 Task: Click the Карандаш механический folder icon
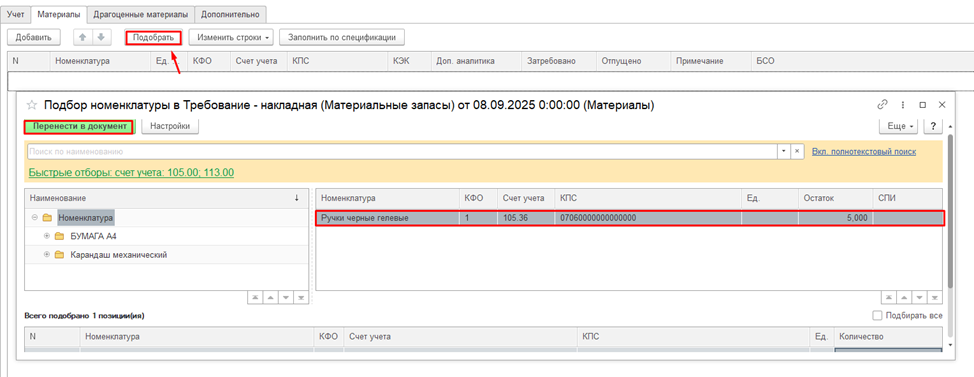tap(60, 255)
